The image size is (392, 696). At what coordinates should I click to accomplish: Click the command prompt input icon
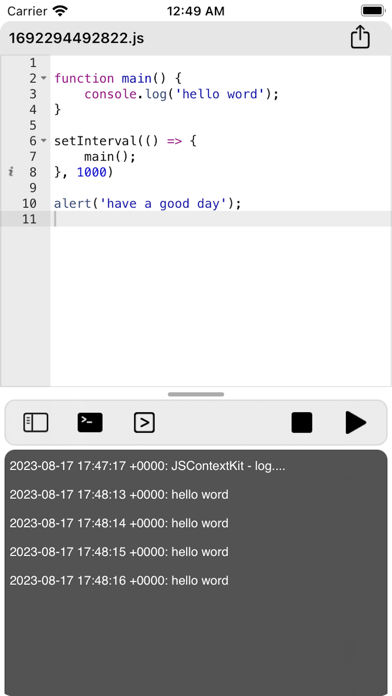click(x=144, y=423)
